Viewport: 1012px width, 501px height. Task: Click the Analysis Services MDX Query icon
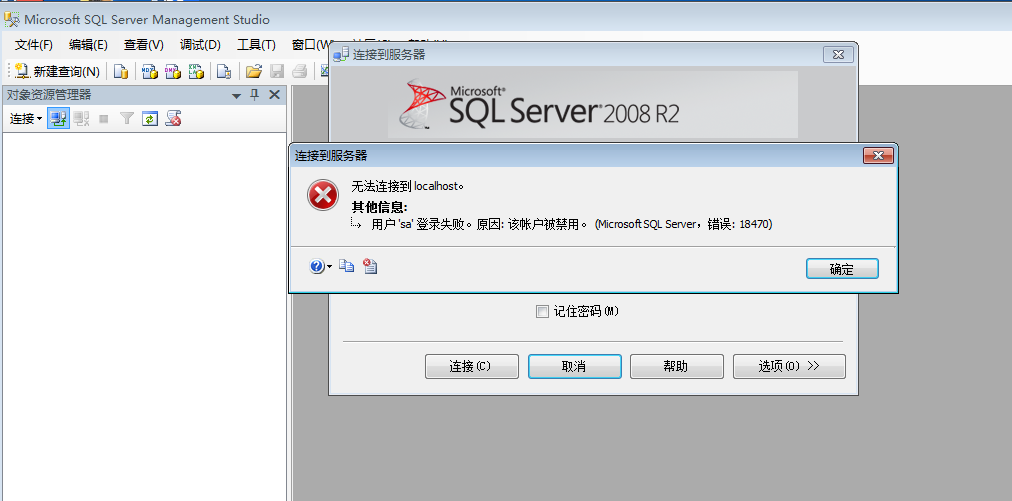150,71
